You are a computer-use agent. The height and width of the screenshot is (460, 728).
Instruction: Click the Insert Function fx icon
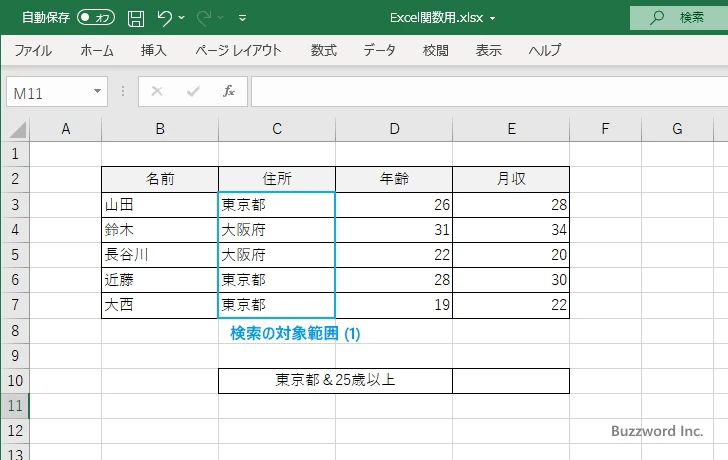point(229,91)
